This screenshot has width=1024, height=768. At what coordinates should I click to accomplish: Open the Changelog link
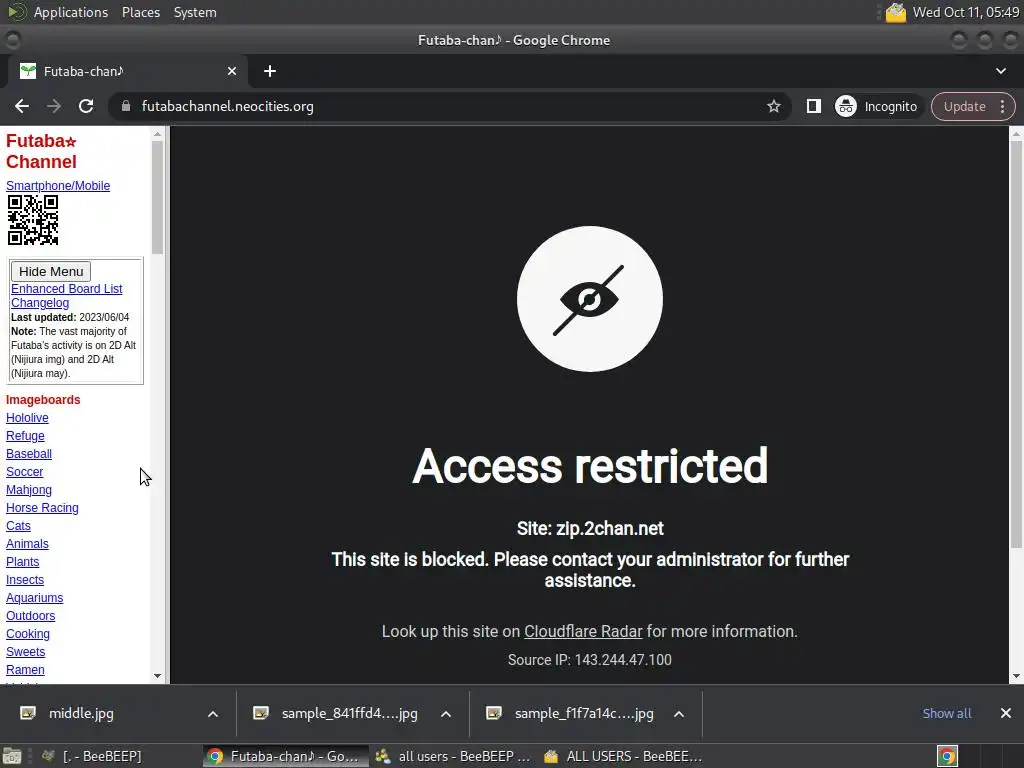click(x=40, y=303)
